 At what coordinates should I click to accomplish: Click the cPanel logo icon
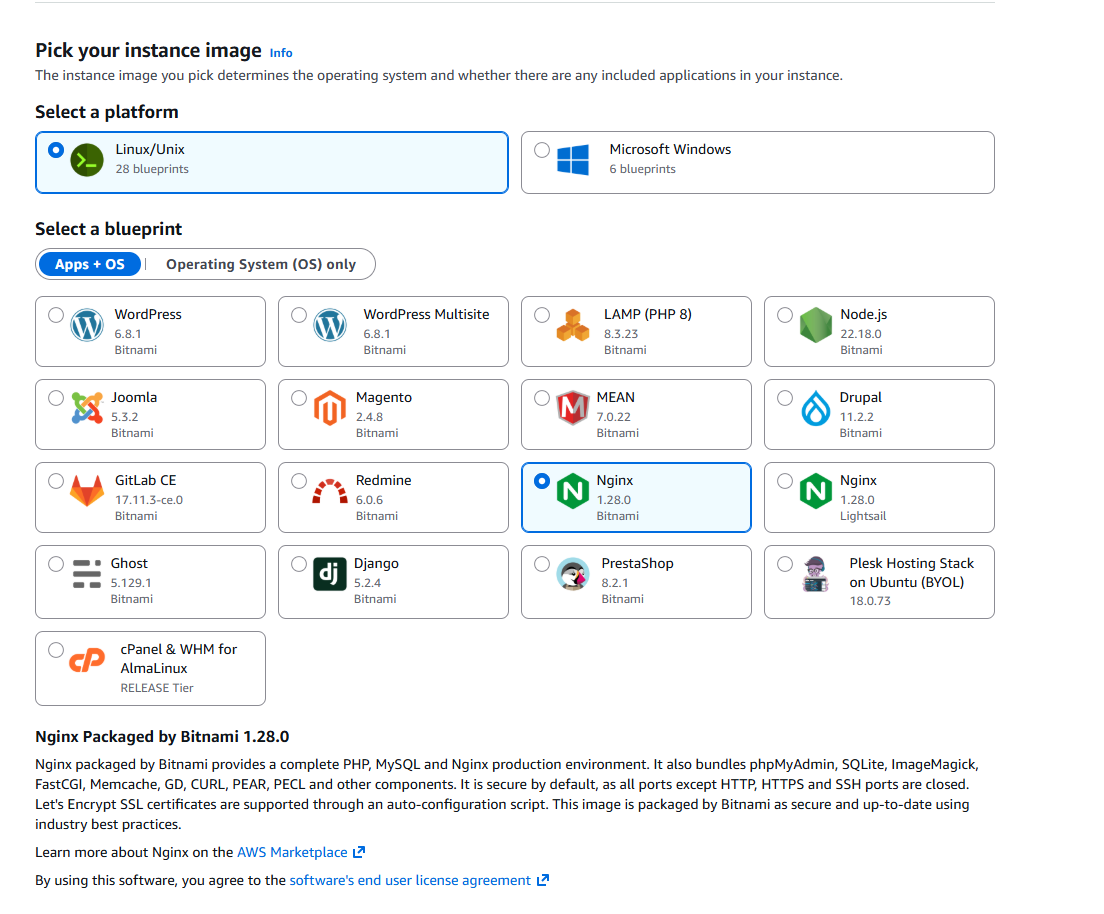(x=87, y=661)
